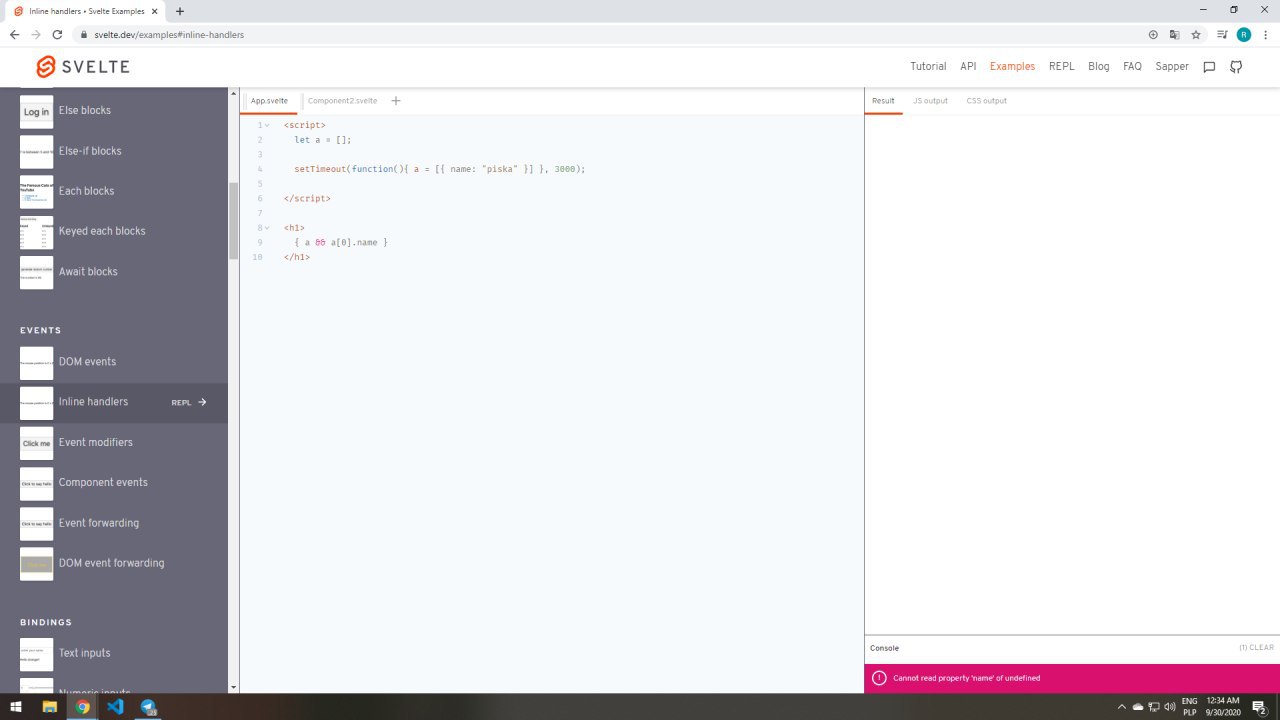Image resolution: width=1280 pixels, height=720 pixels.
Task: Open Chrome three-dot menu
Action: point(1265,34)
